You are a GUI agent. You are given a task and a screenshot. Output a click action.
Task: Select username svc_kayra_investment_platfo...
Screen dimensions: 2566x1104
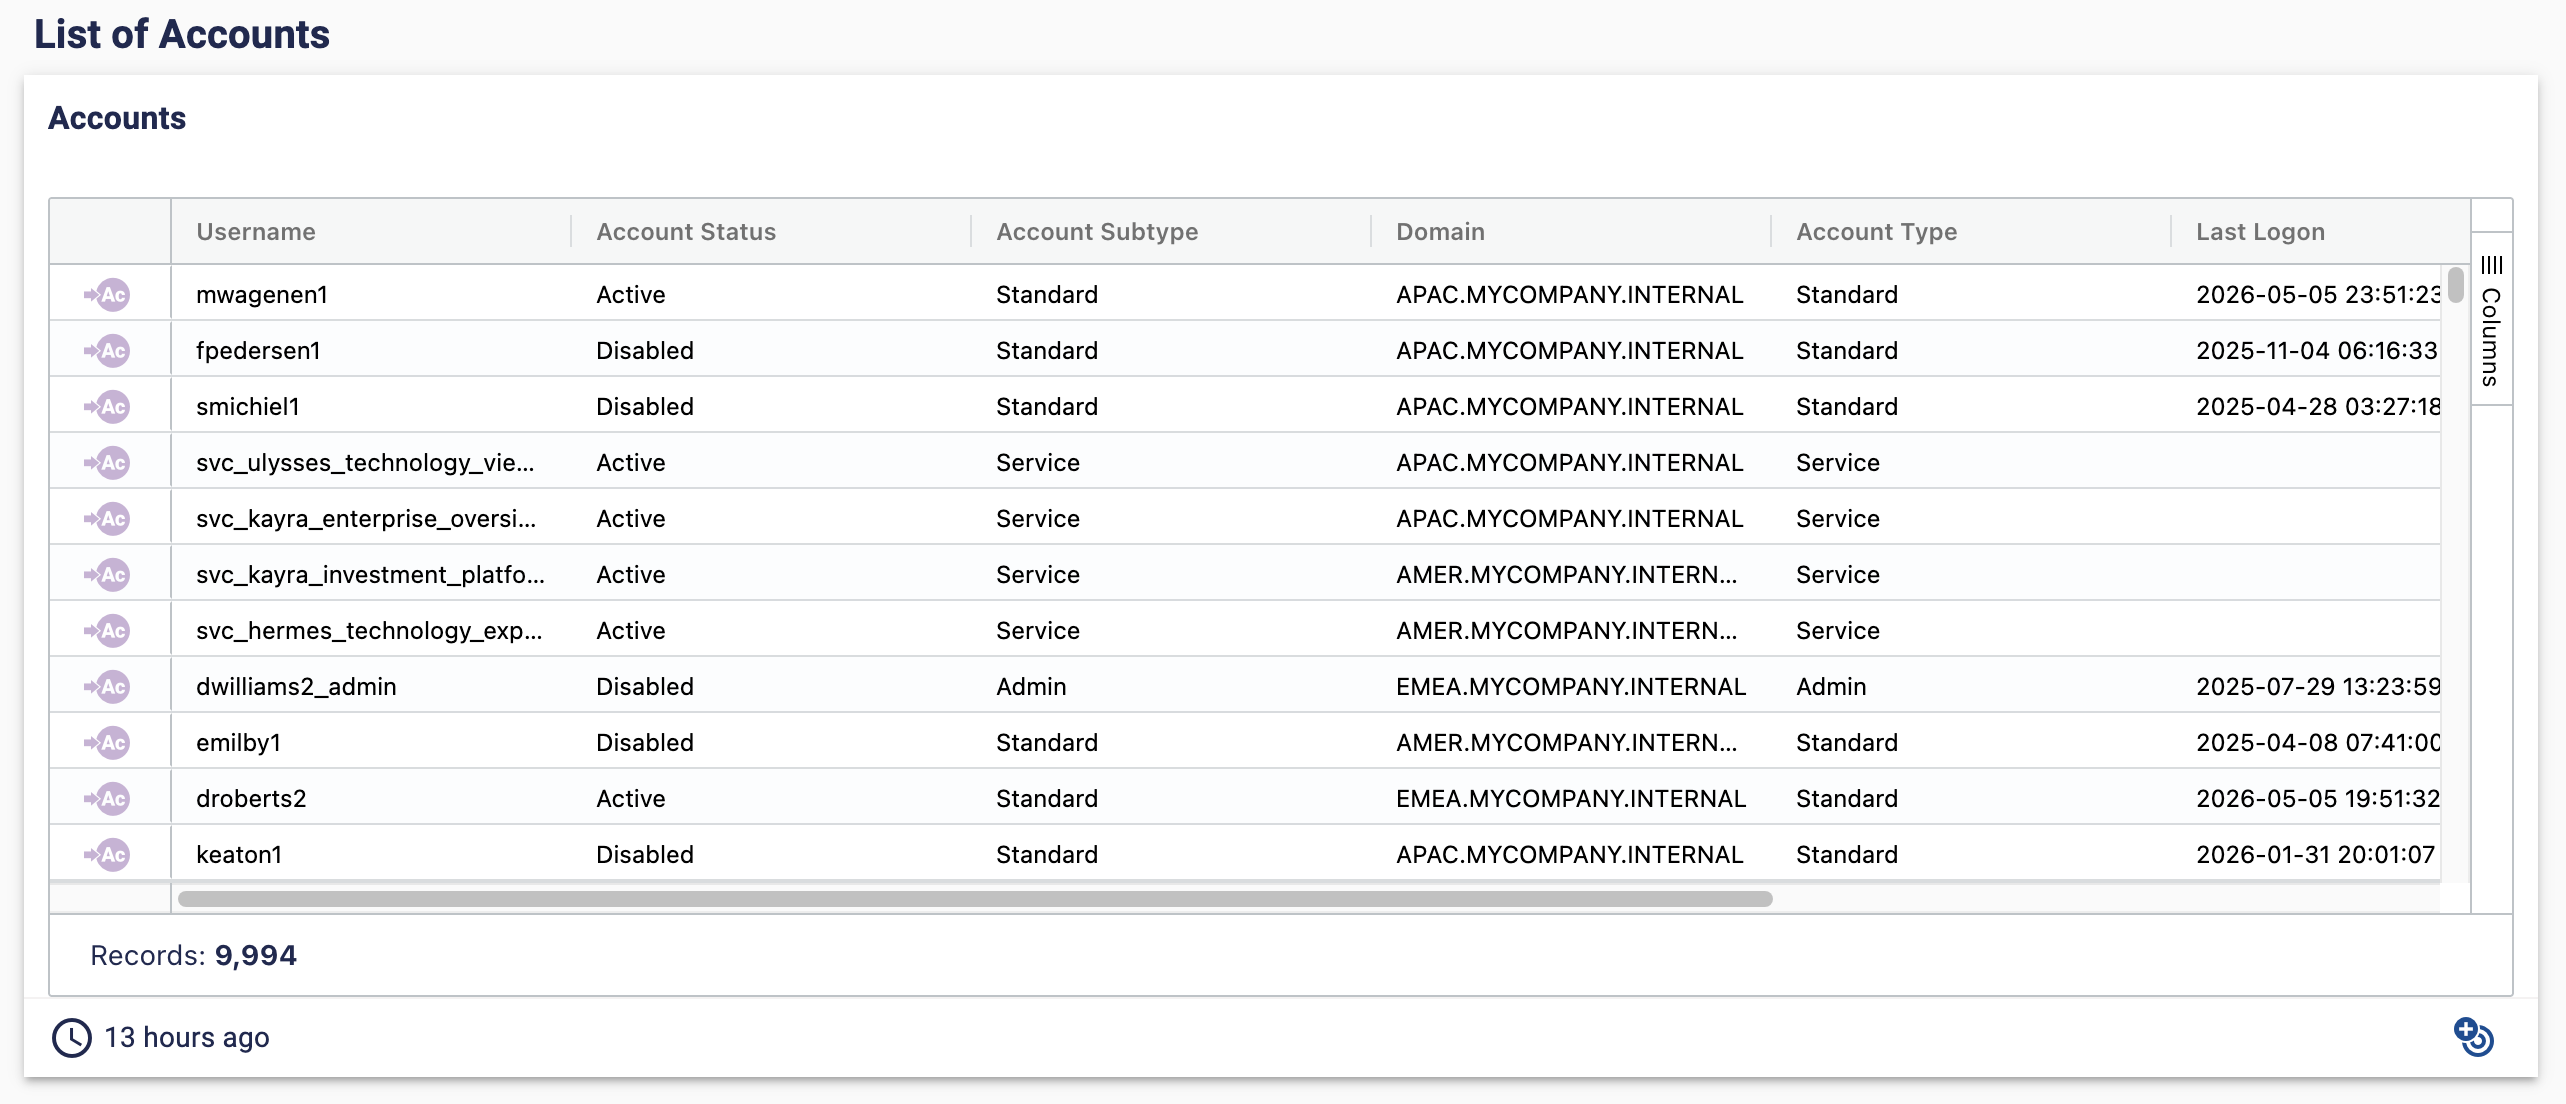pyautogui.click(x=370, y=575)
